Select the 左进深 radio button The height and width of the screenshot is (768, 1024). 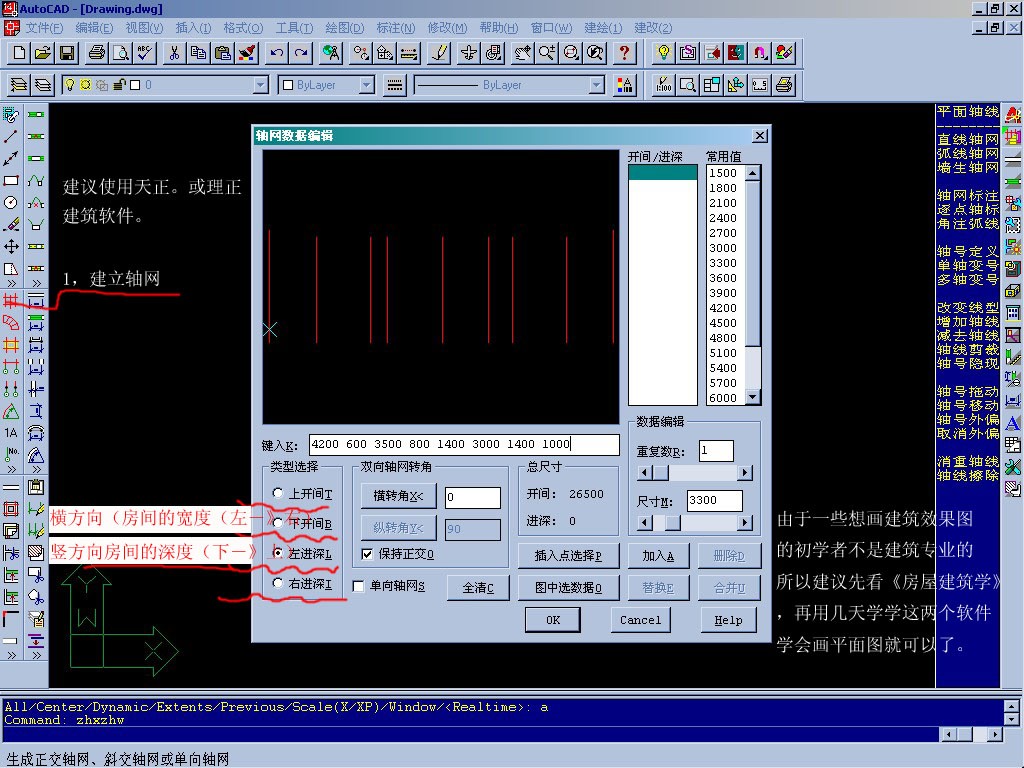click(278, 553)
